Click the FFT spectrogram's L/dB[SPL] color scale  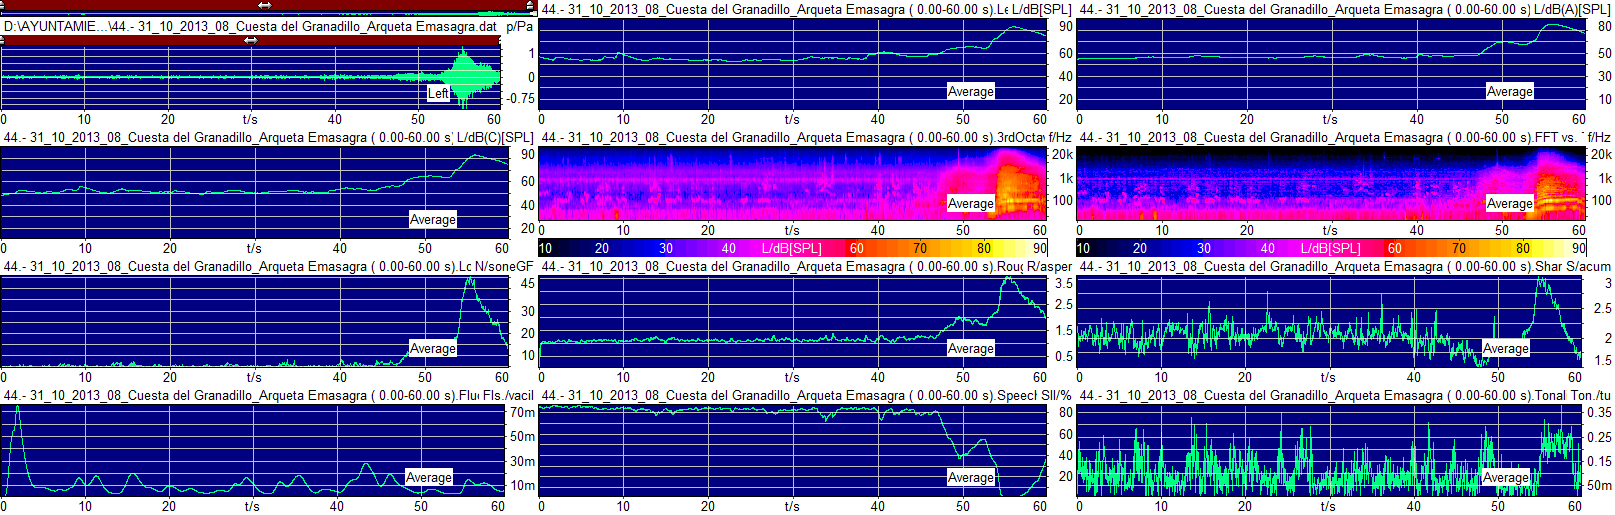pos(1330,248)
